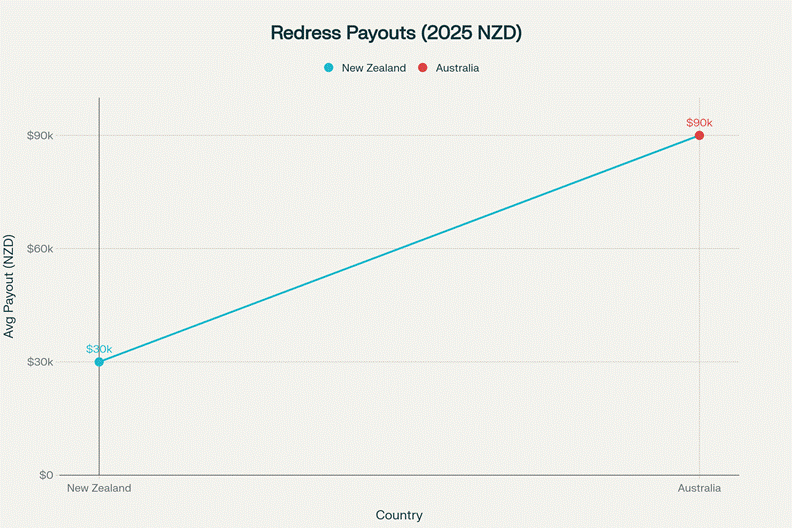Click the teal $30k data point label
792x528 pixels.
tap(99, 349)
